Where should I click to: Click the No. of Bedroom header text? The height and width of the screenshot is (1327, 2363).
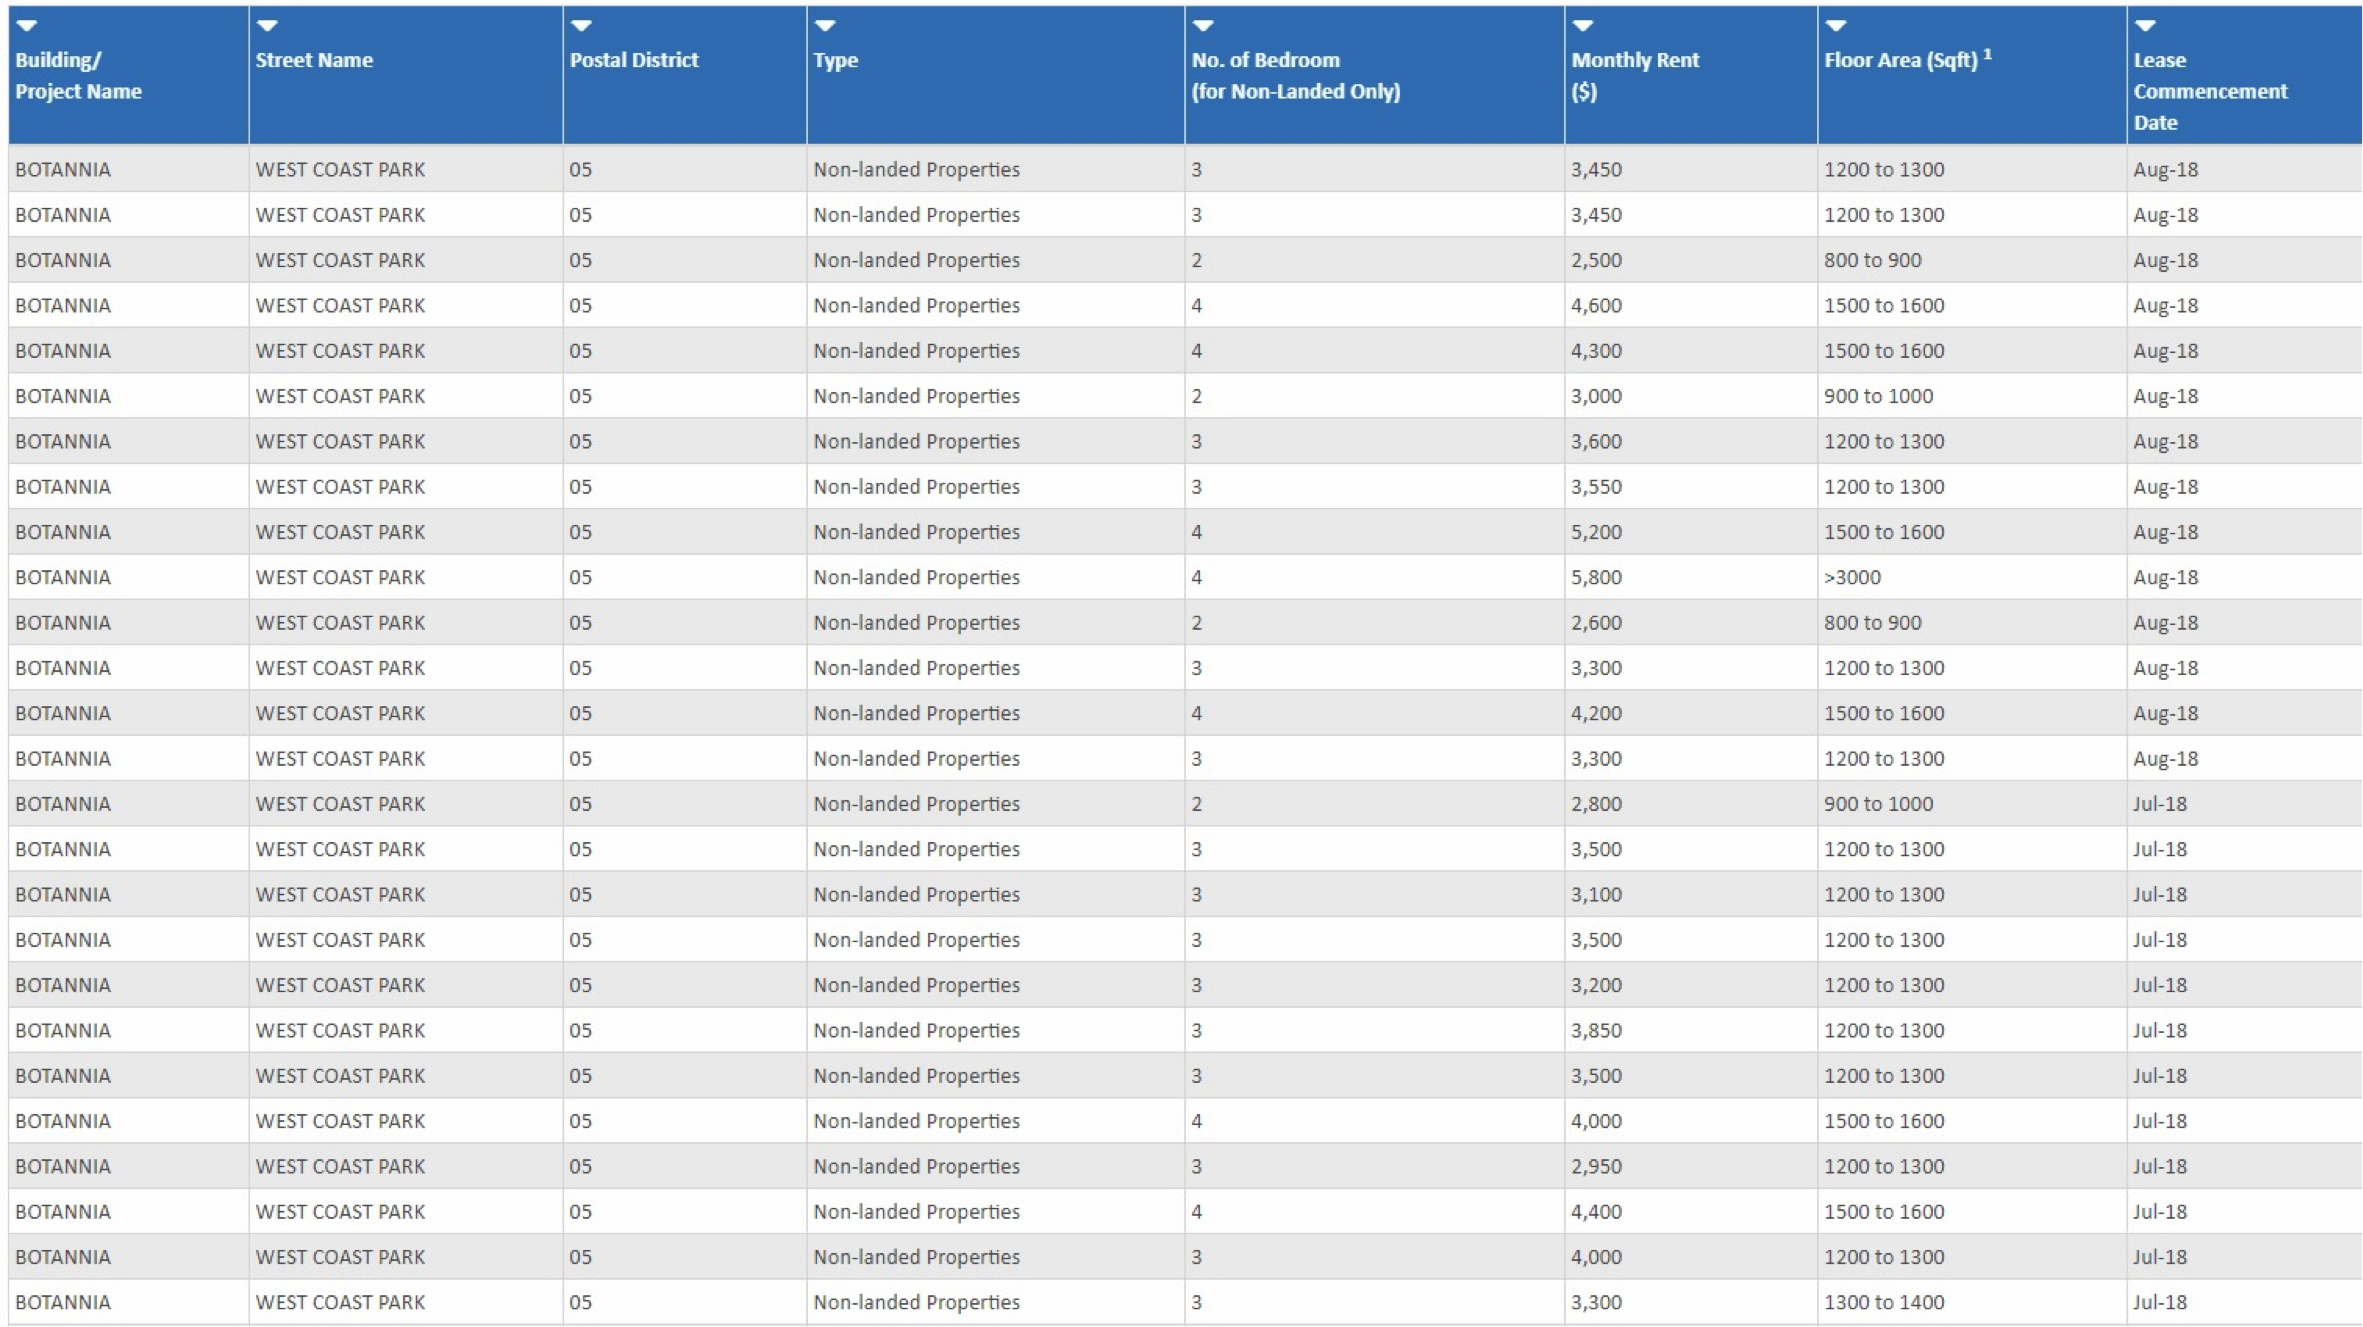click(1296, 75)
